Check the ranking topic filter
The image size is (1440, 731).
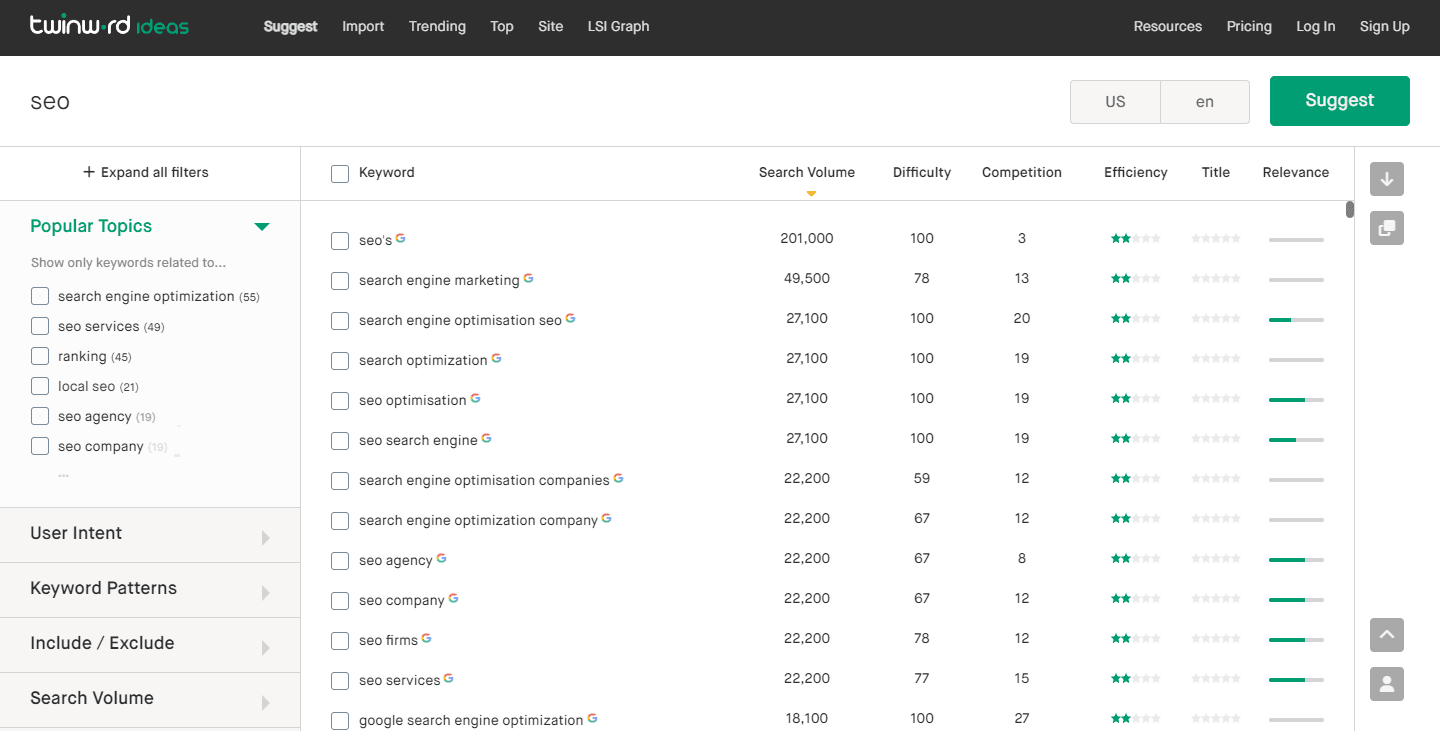[x=40, y=356]
